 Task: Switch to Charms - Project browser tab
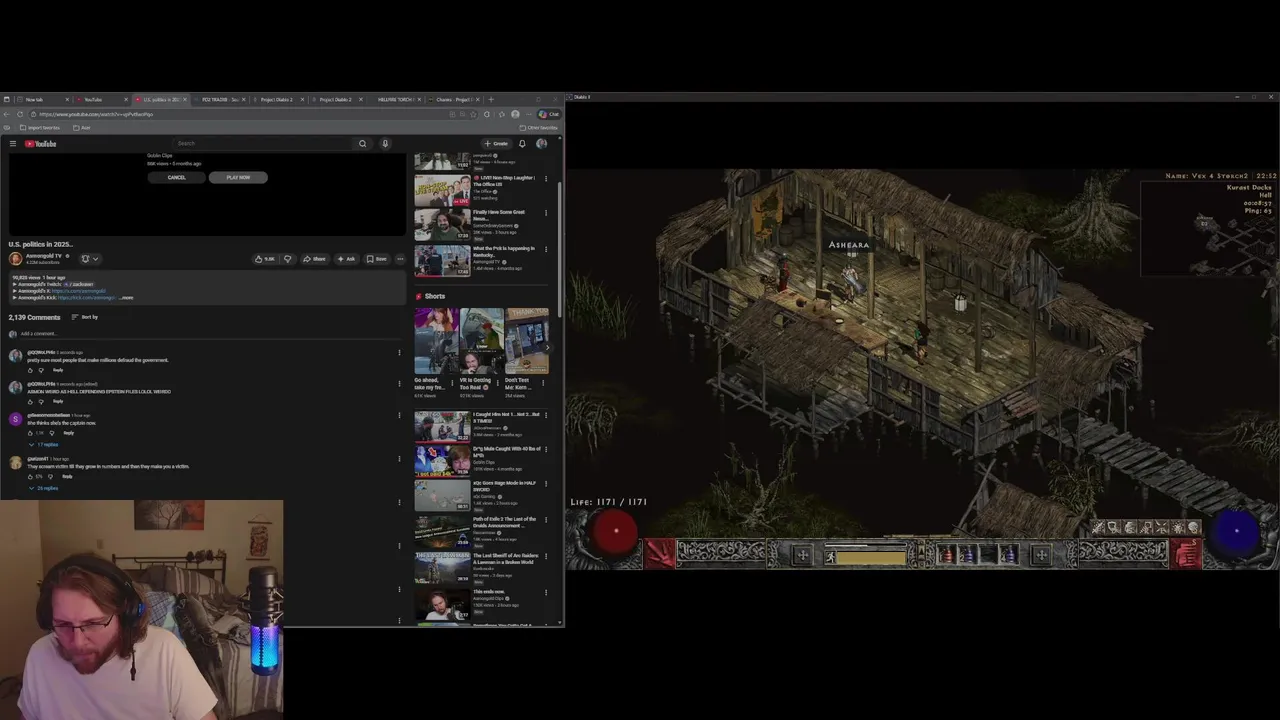click(x=455, y=99)
